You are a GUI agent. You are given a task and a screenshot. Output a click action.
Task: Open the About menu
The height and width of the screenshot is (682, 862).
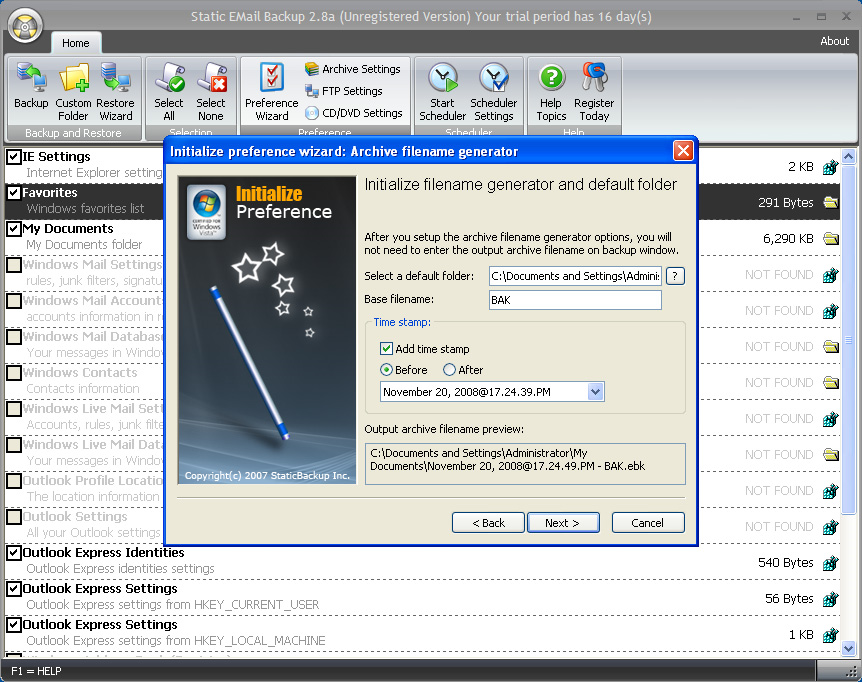[834, 41]
